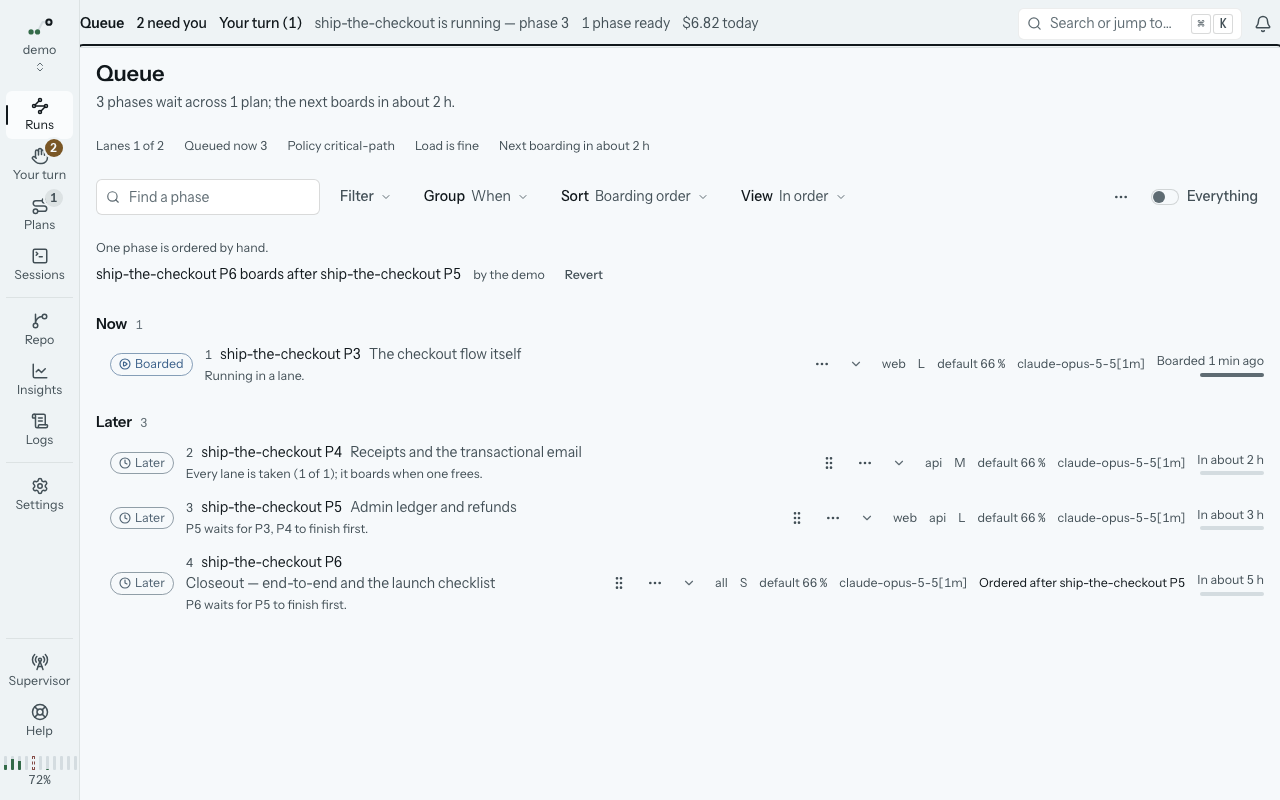Click the notifications bell icon

click(1263, 23)
